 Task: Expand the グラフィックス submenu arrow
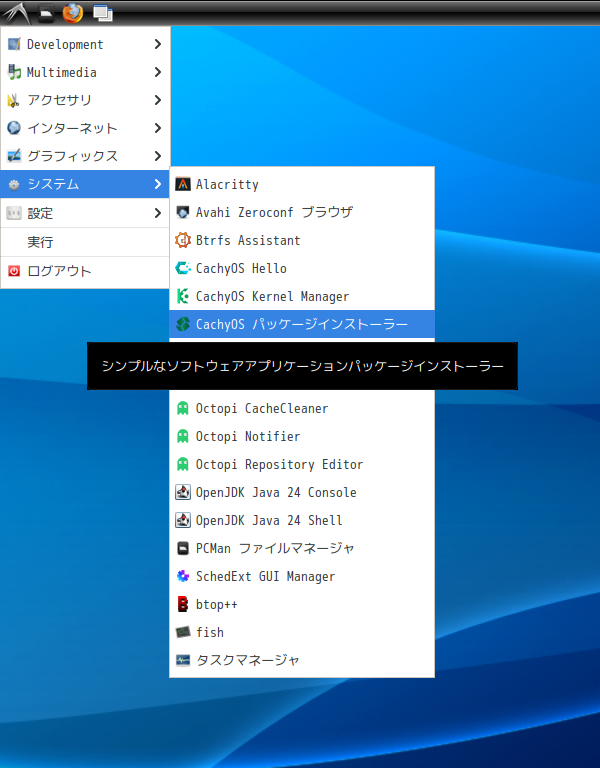[157, 156]
